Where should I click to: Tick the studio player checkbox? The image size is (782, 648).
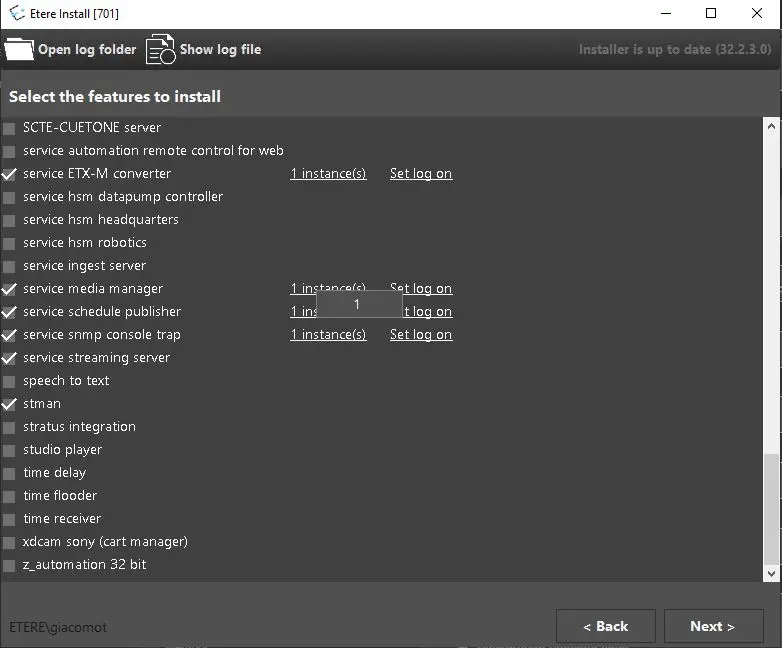click(10, 450)
